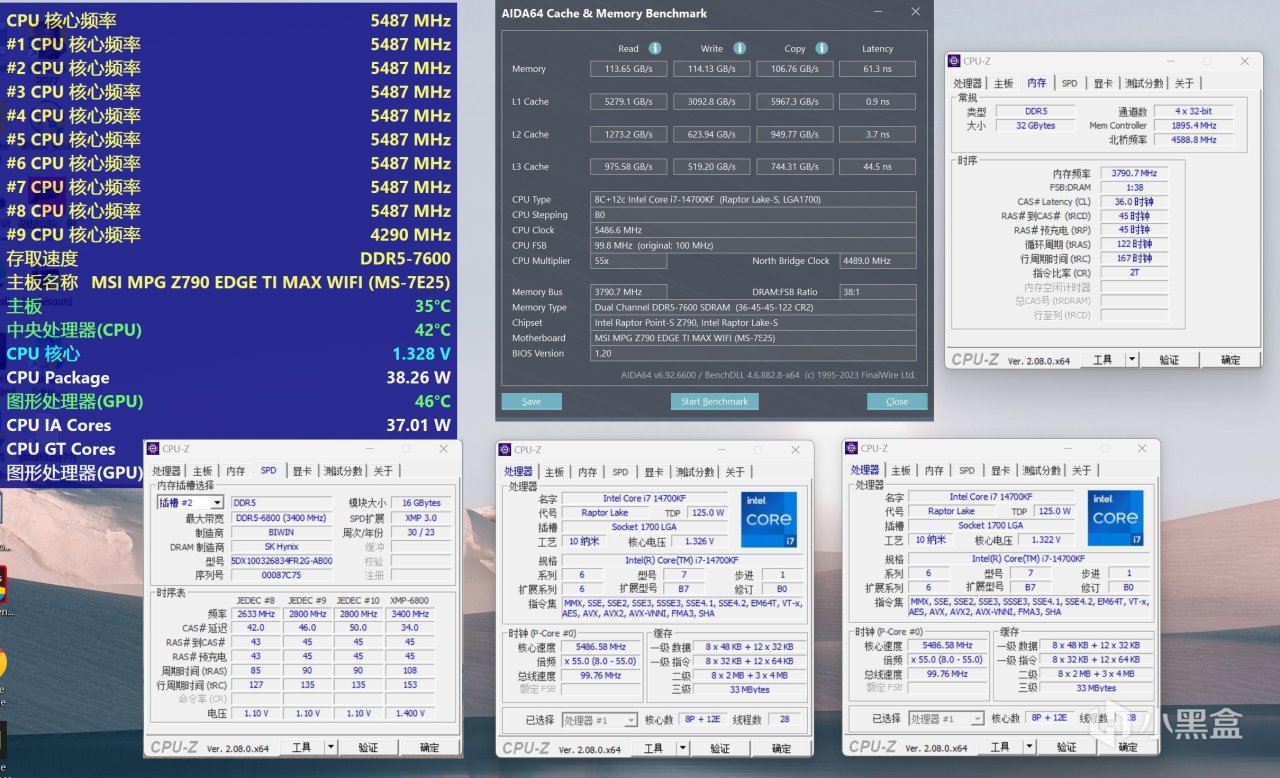Click the CPU-Z title icon of the SPD window
This screenshot has width=1280, height=778.
coord(154,449)
